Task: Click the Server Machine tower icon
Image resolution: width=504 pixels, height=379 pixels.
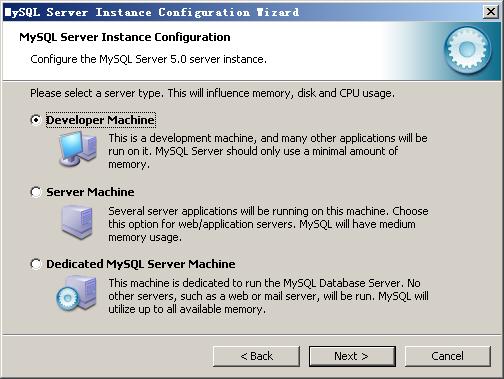Action: (77, 222)
